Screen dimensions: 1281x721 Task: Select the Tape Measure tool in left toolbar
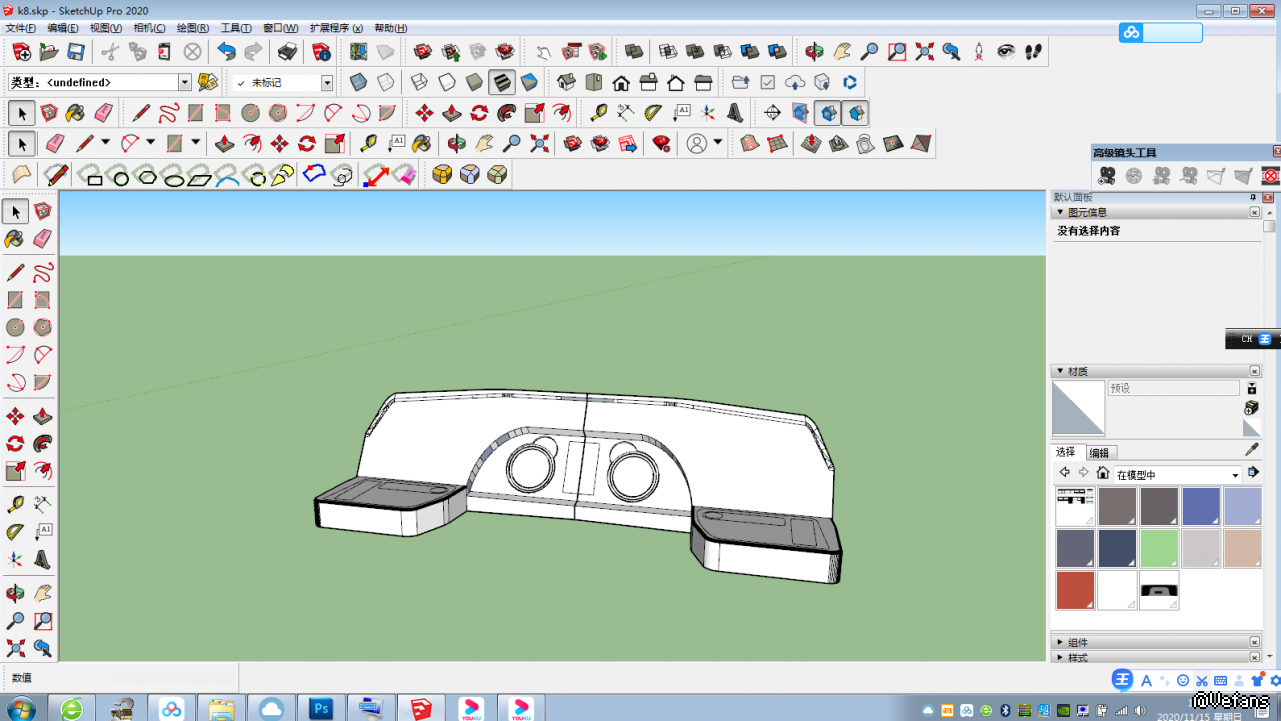(15, 505)
